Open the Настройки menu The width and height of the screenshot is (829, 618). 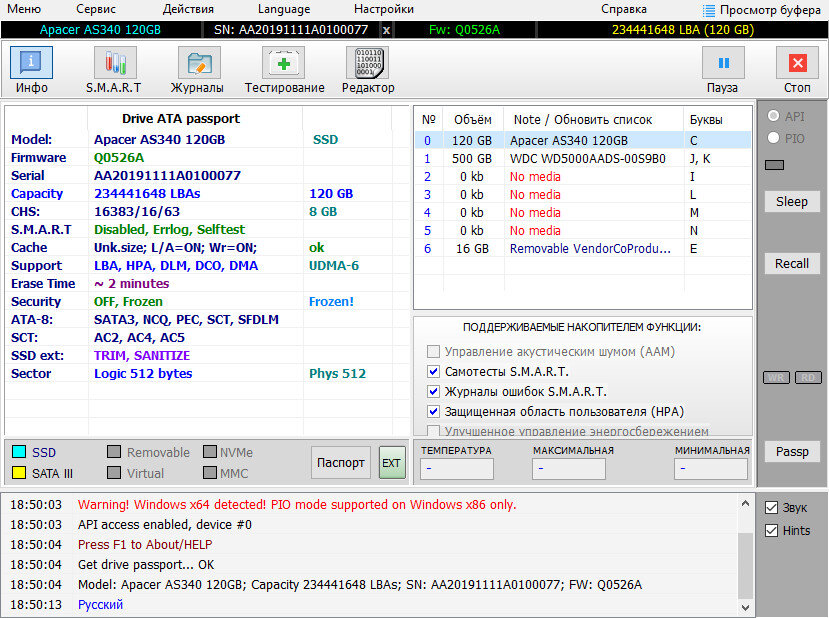coord(384,10)
